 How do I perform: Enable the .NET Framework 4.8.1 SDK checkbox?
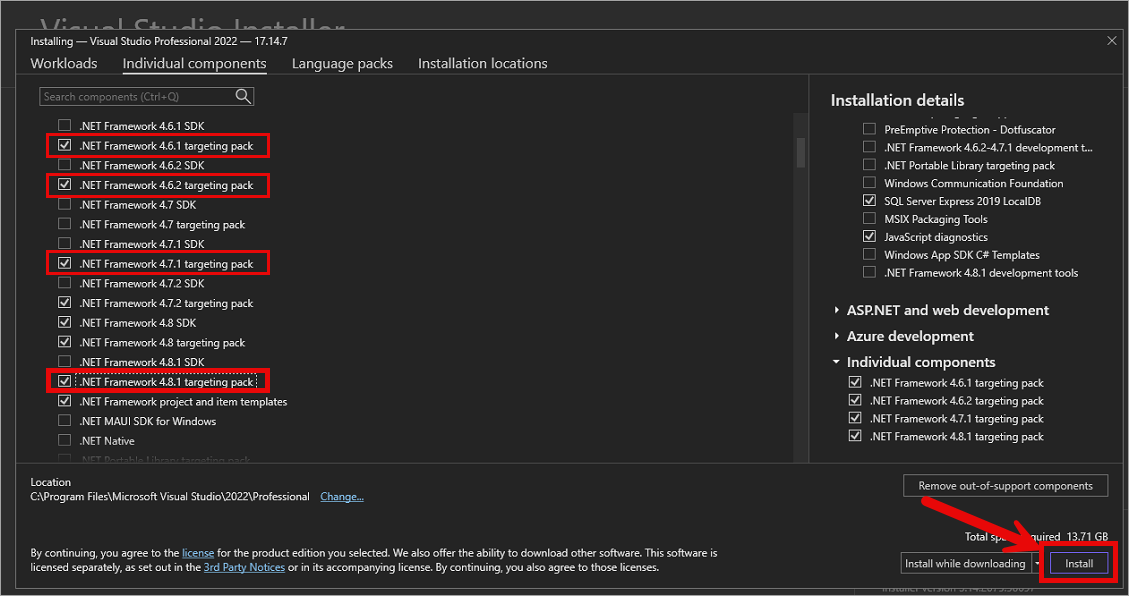[65, 361]
